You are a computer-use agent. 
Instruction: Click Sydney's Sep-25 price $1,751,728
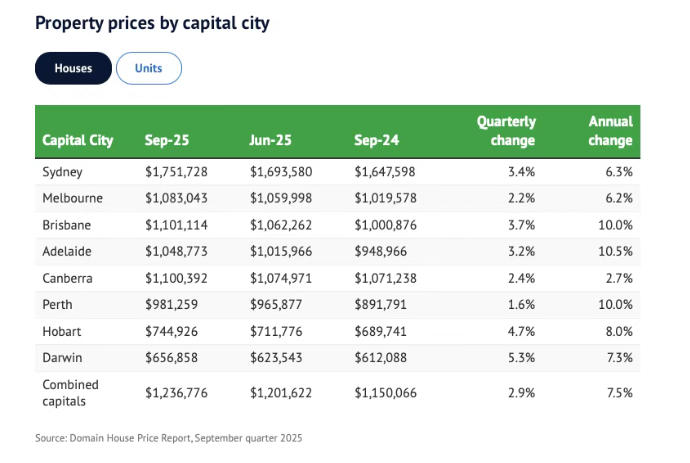point(179,172)
